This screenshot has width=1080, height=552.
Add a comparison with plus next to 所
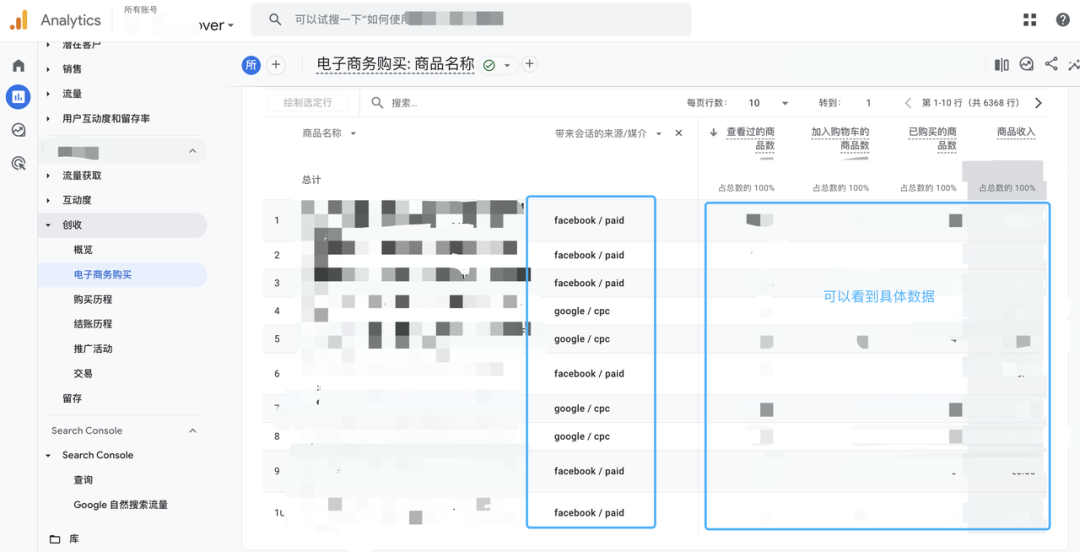tap(276, 65)
